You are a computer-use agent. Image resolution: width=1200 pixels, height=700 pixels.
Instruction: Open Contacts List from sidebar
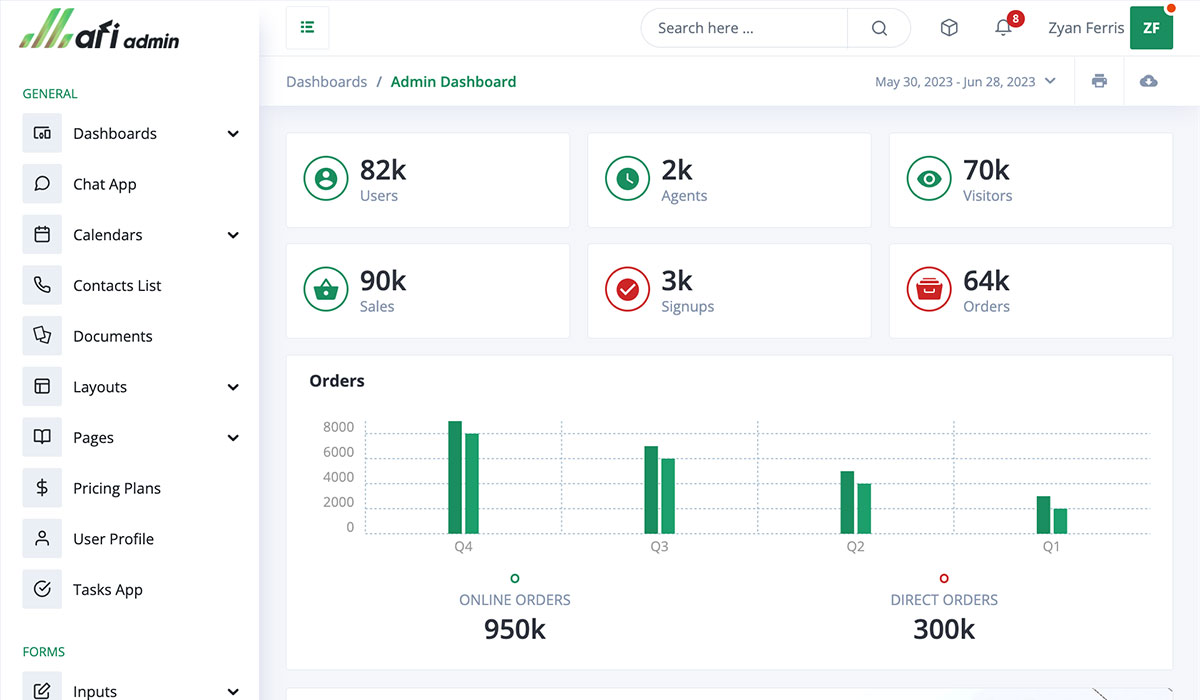tap(117, 285)
